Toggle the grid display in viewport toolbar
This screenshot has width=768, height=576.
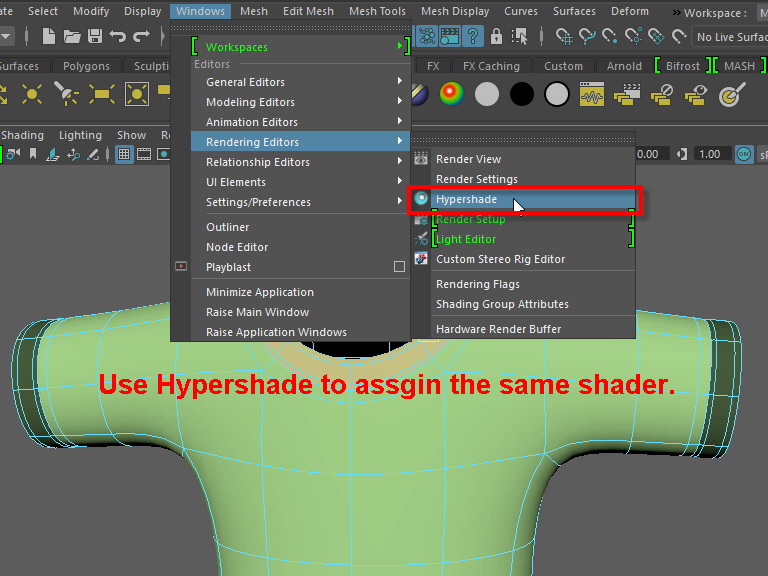click(124, 154)
